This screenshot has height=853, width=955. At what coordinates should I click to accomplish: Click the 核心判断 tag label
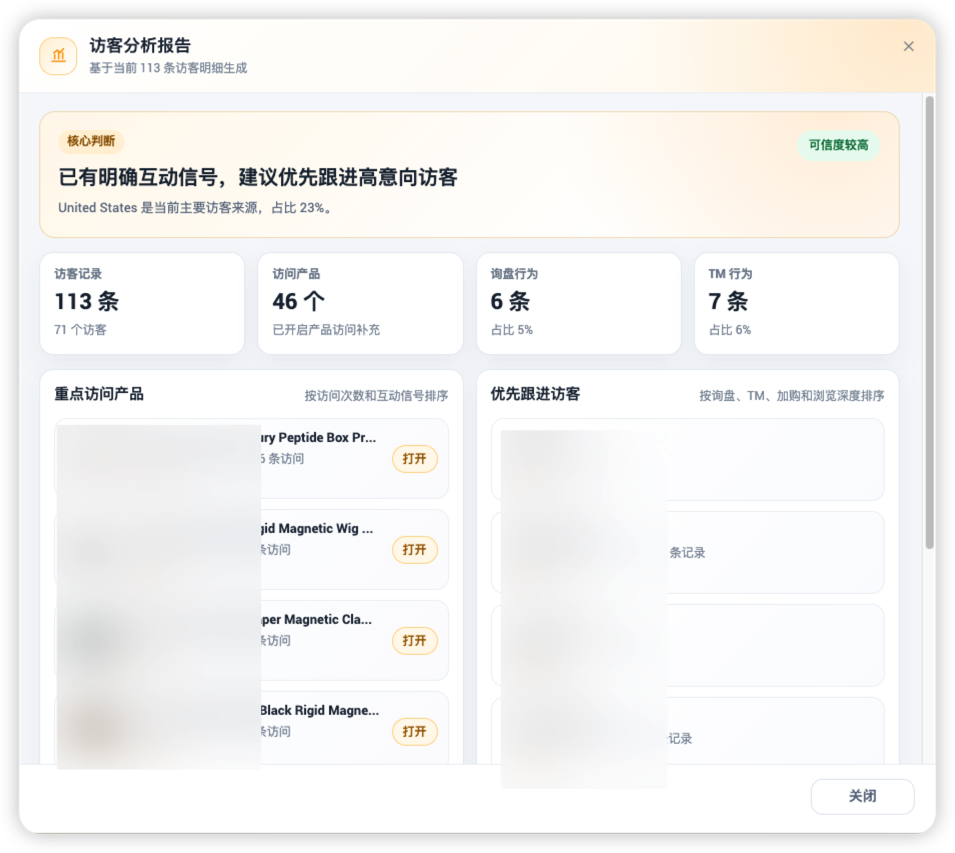[x=91, y=141]
